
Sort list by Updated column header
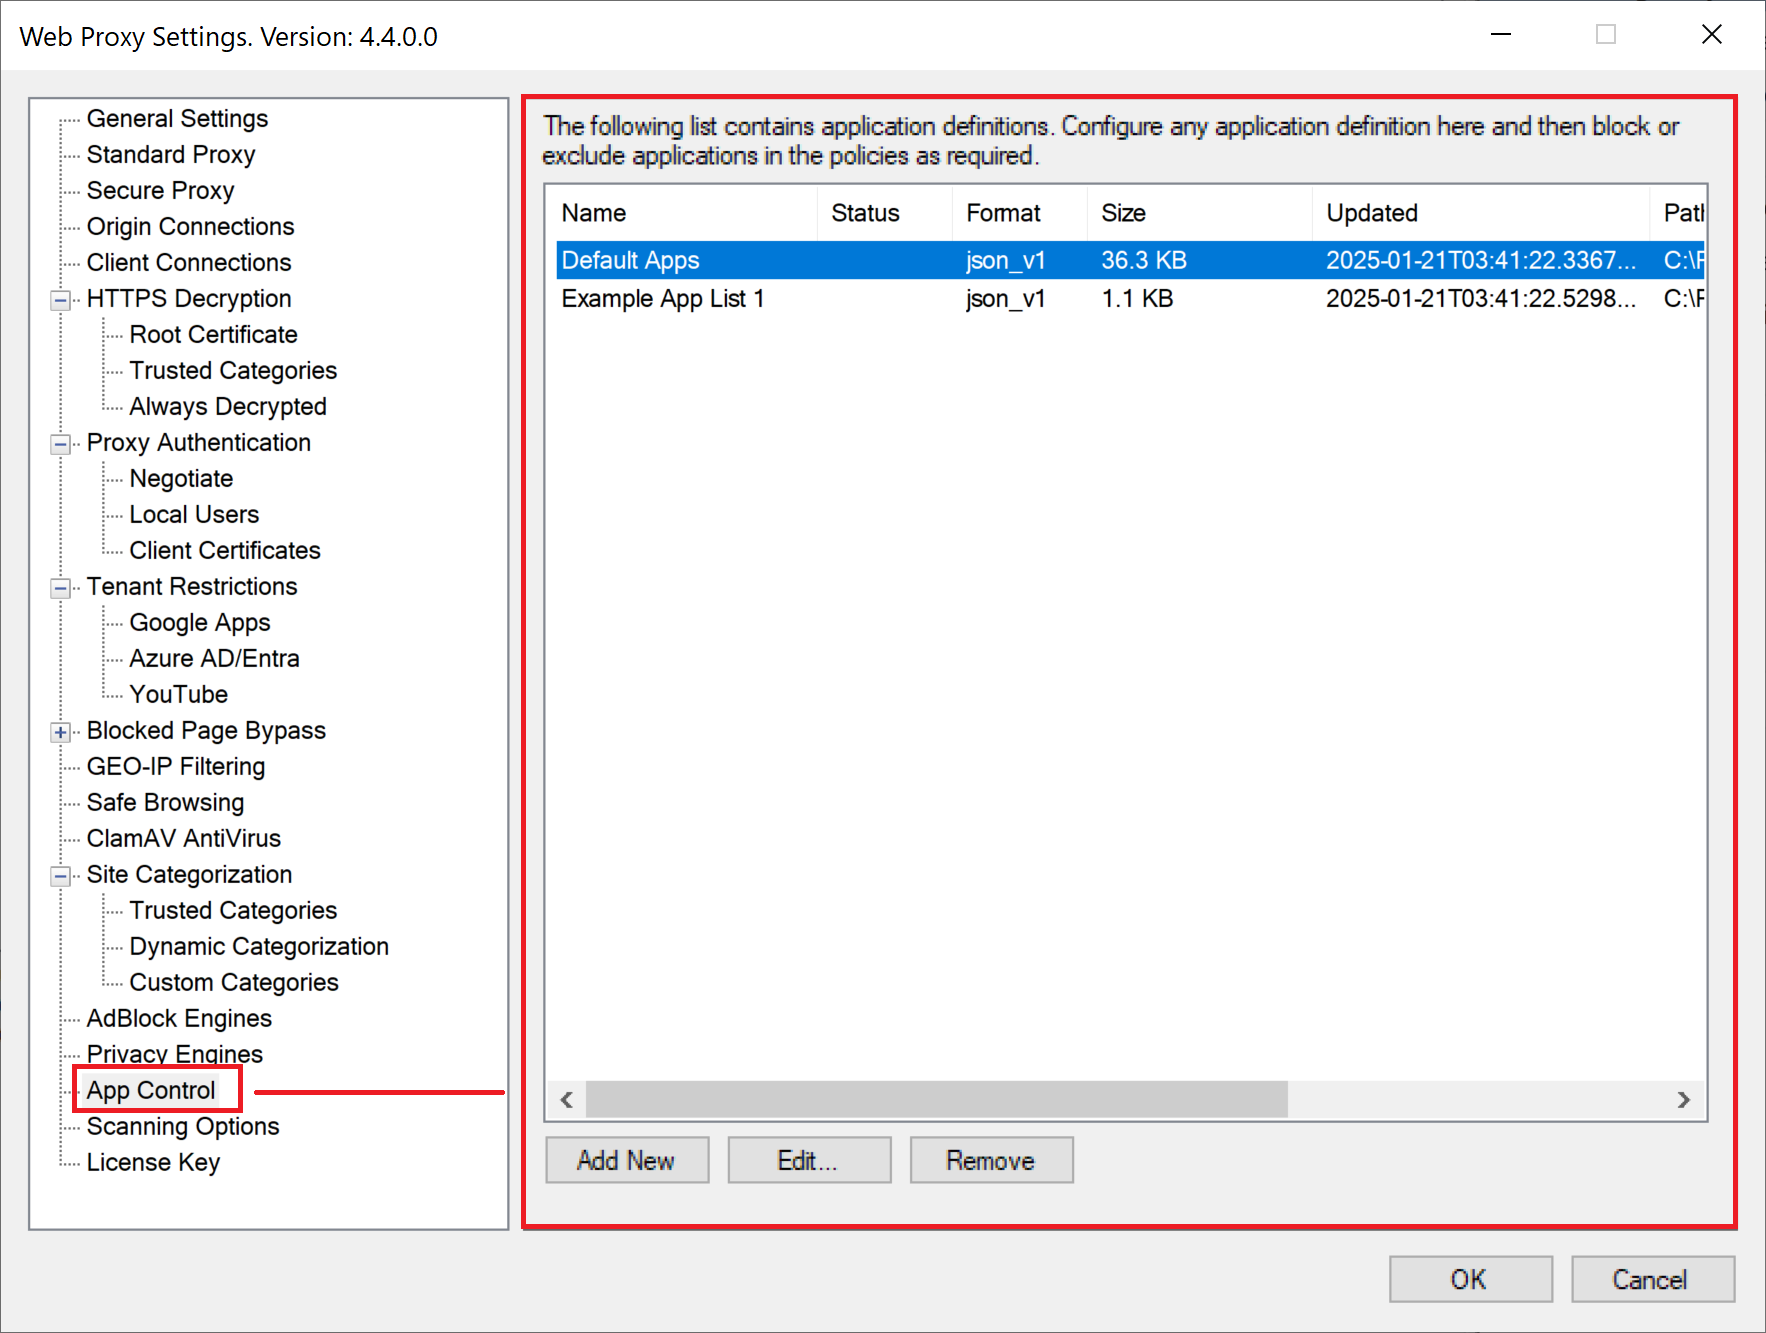[1481, 213]
